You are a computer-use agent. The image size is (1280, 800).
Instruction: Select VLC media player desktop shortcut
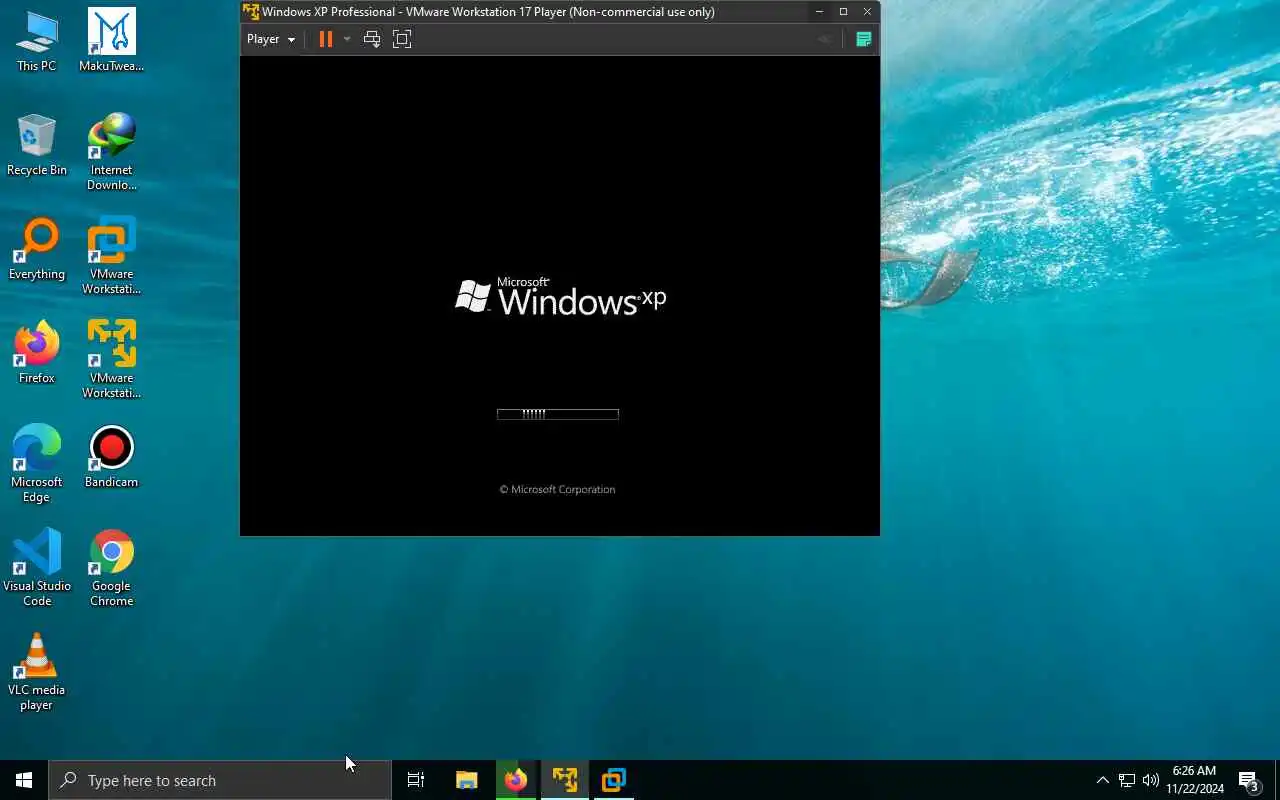tap(36, 672)
